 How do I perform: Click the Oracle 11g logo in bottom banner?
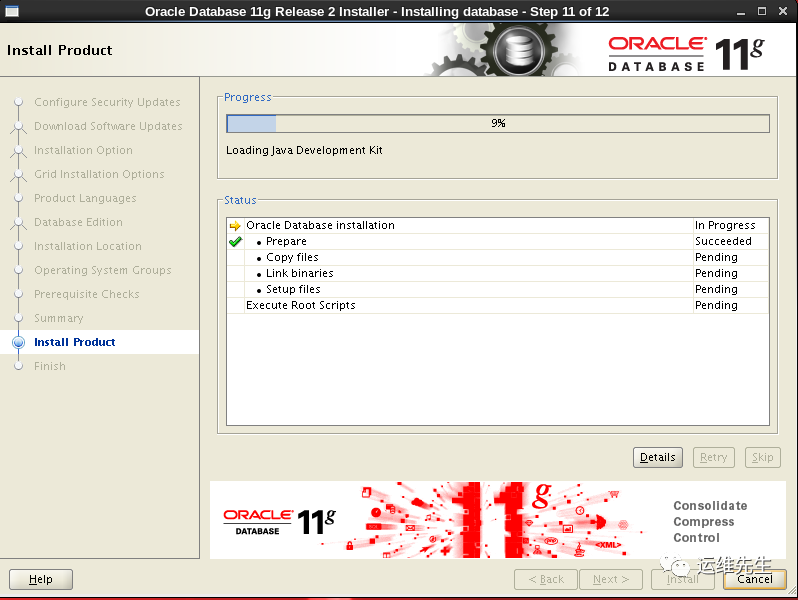tap(279, 522)
